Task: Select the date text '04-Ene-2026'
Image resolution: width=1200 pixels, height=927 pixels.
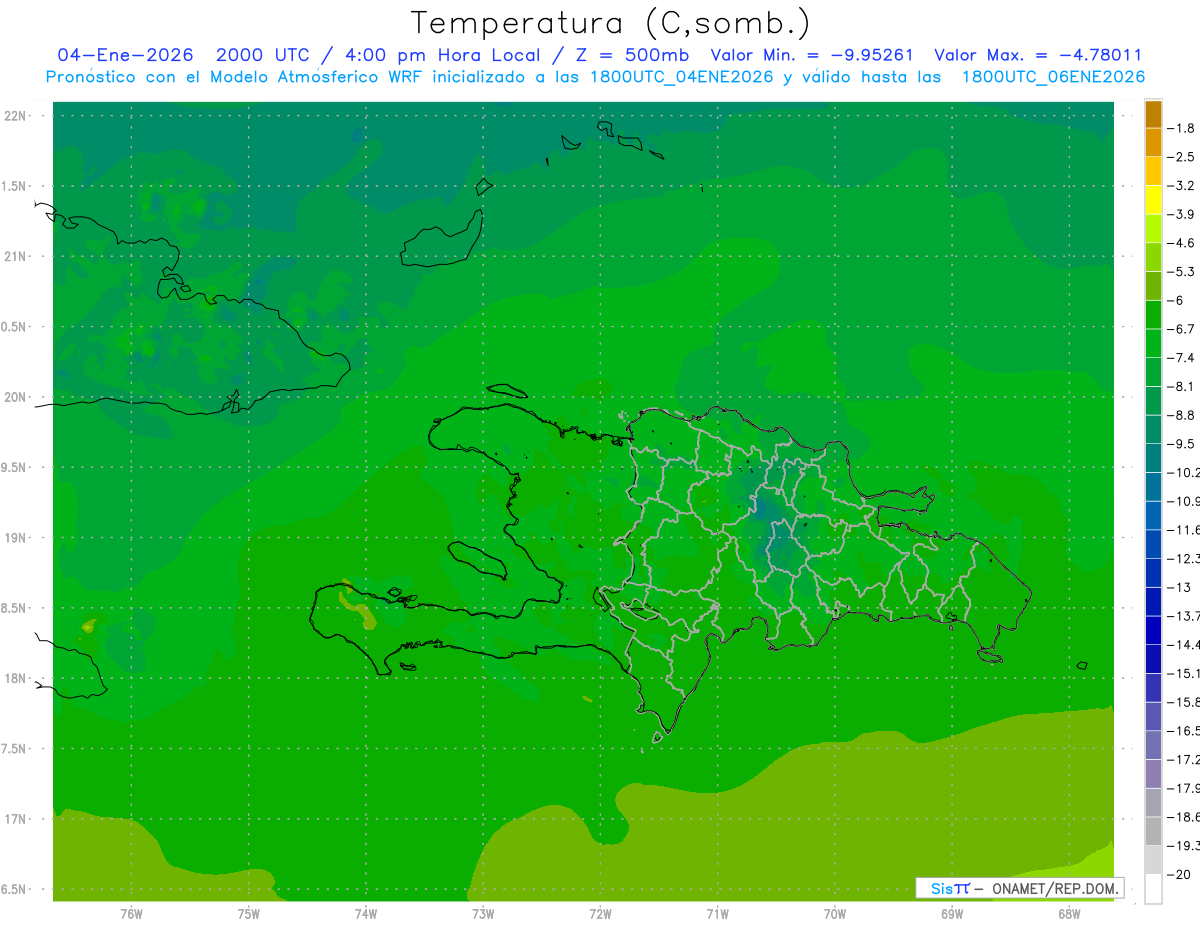Action: (125, 55)
